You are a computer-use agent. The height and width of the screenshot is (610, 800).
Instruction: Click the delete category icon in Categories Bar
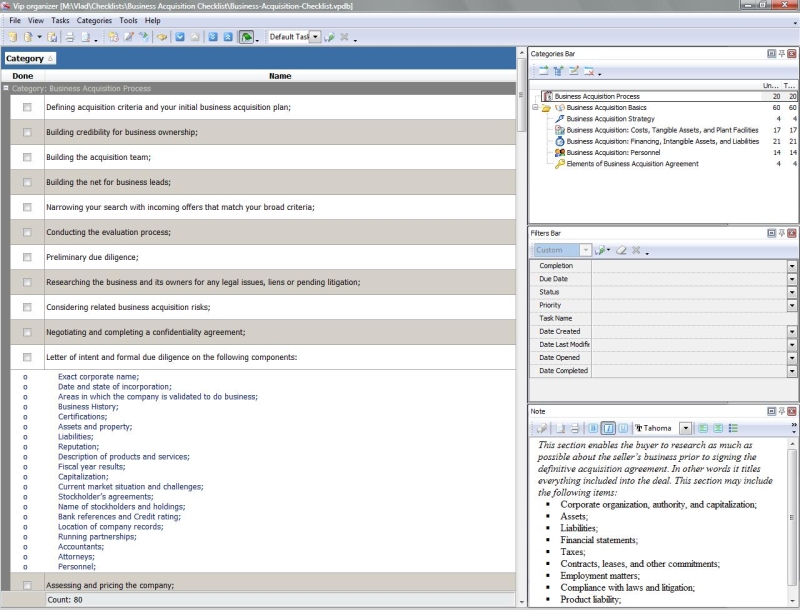click(589, 71)
